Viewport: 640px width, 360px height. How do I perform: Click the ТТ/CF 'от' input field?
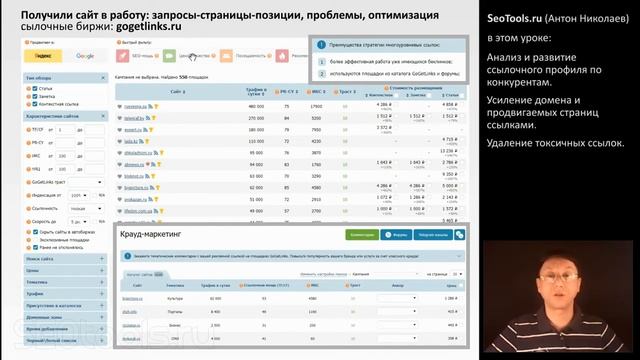coord(66,130)
